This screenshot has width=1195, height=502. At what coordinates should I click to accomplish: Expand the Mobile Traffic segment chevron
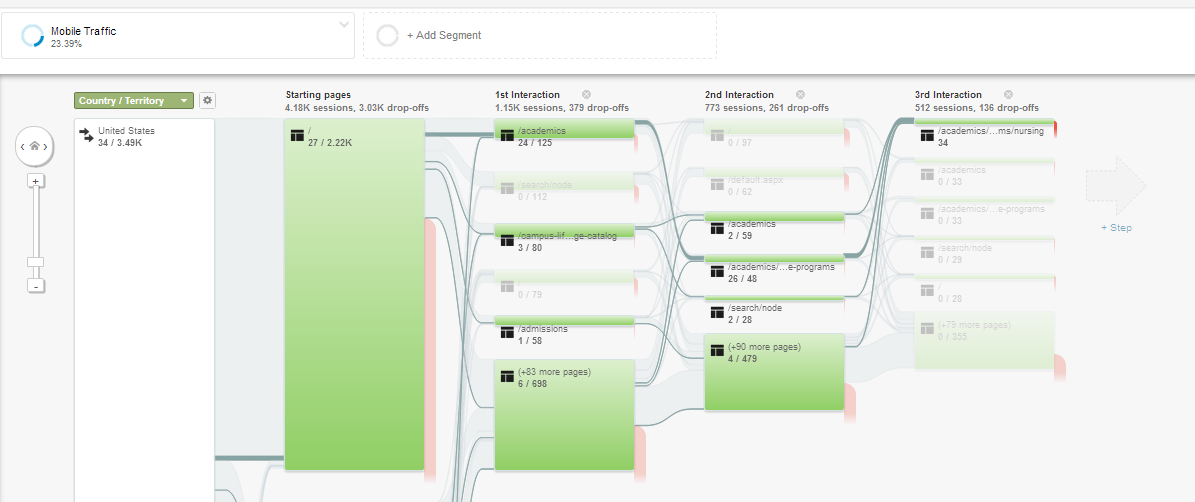tap(344, 24)
